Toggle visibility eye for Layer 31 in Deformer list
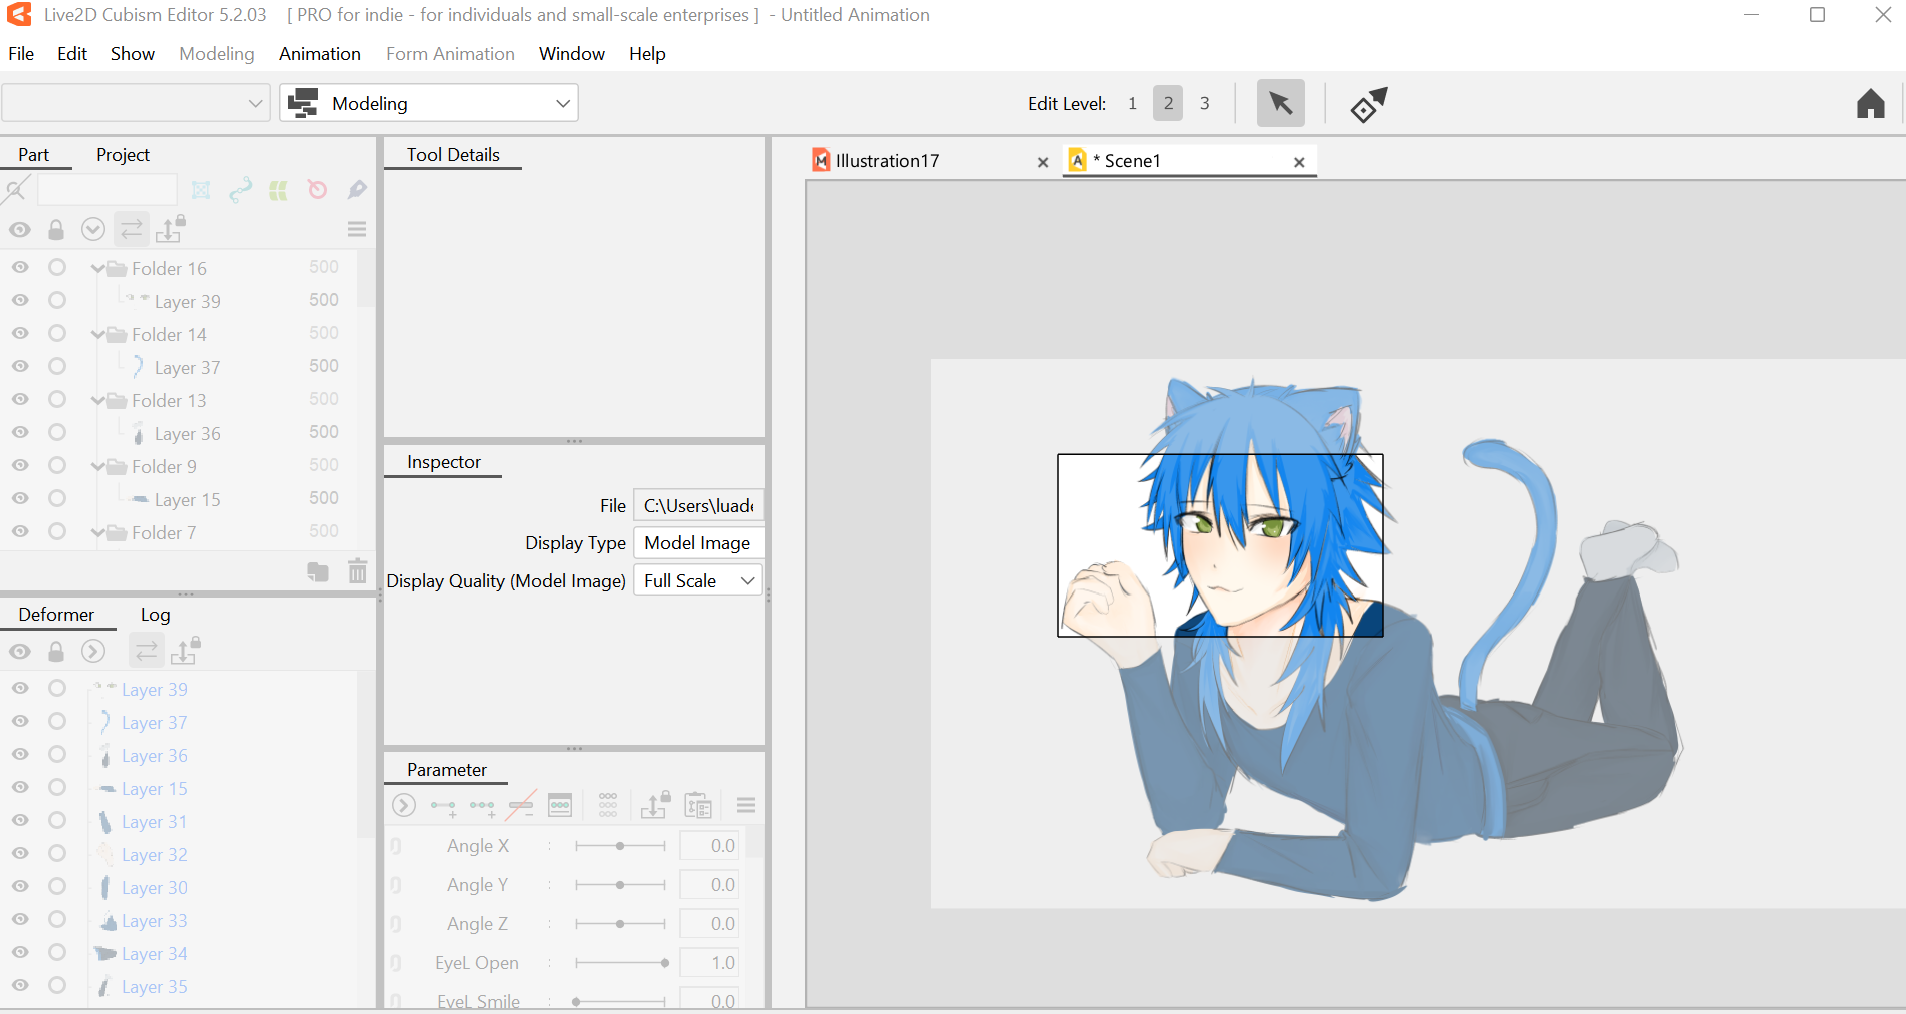 (x=20, y=821)
